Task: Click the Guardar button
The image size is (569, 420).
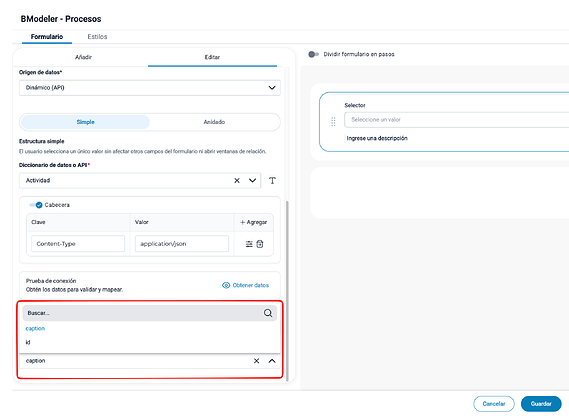Action: (541, 404)
